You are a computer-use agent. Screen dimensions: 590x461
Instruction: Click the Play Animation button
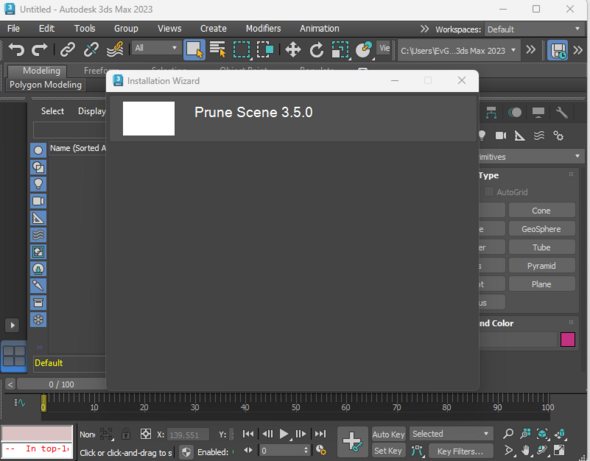(x=284, y=434)
